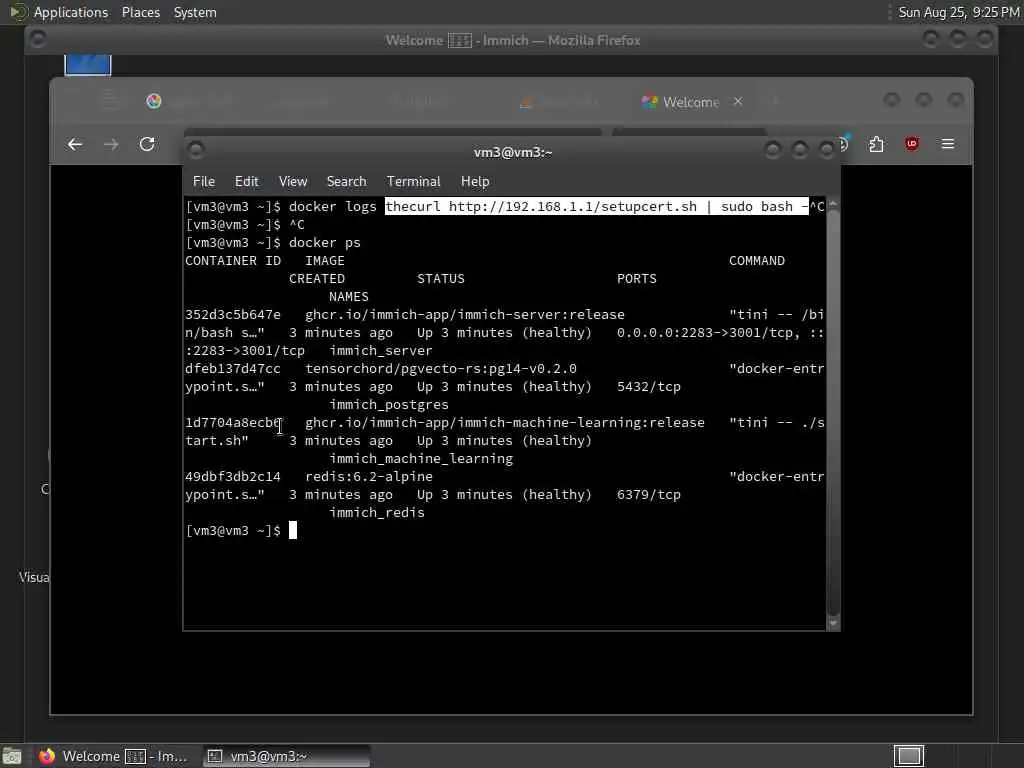Viewport: 1024px width, 768px height.
Task: Click container ID dfeb137d47cc text
Action: (x=233, y=369)
